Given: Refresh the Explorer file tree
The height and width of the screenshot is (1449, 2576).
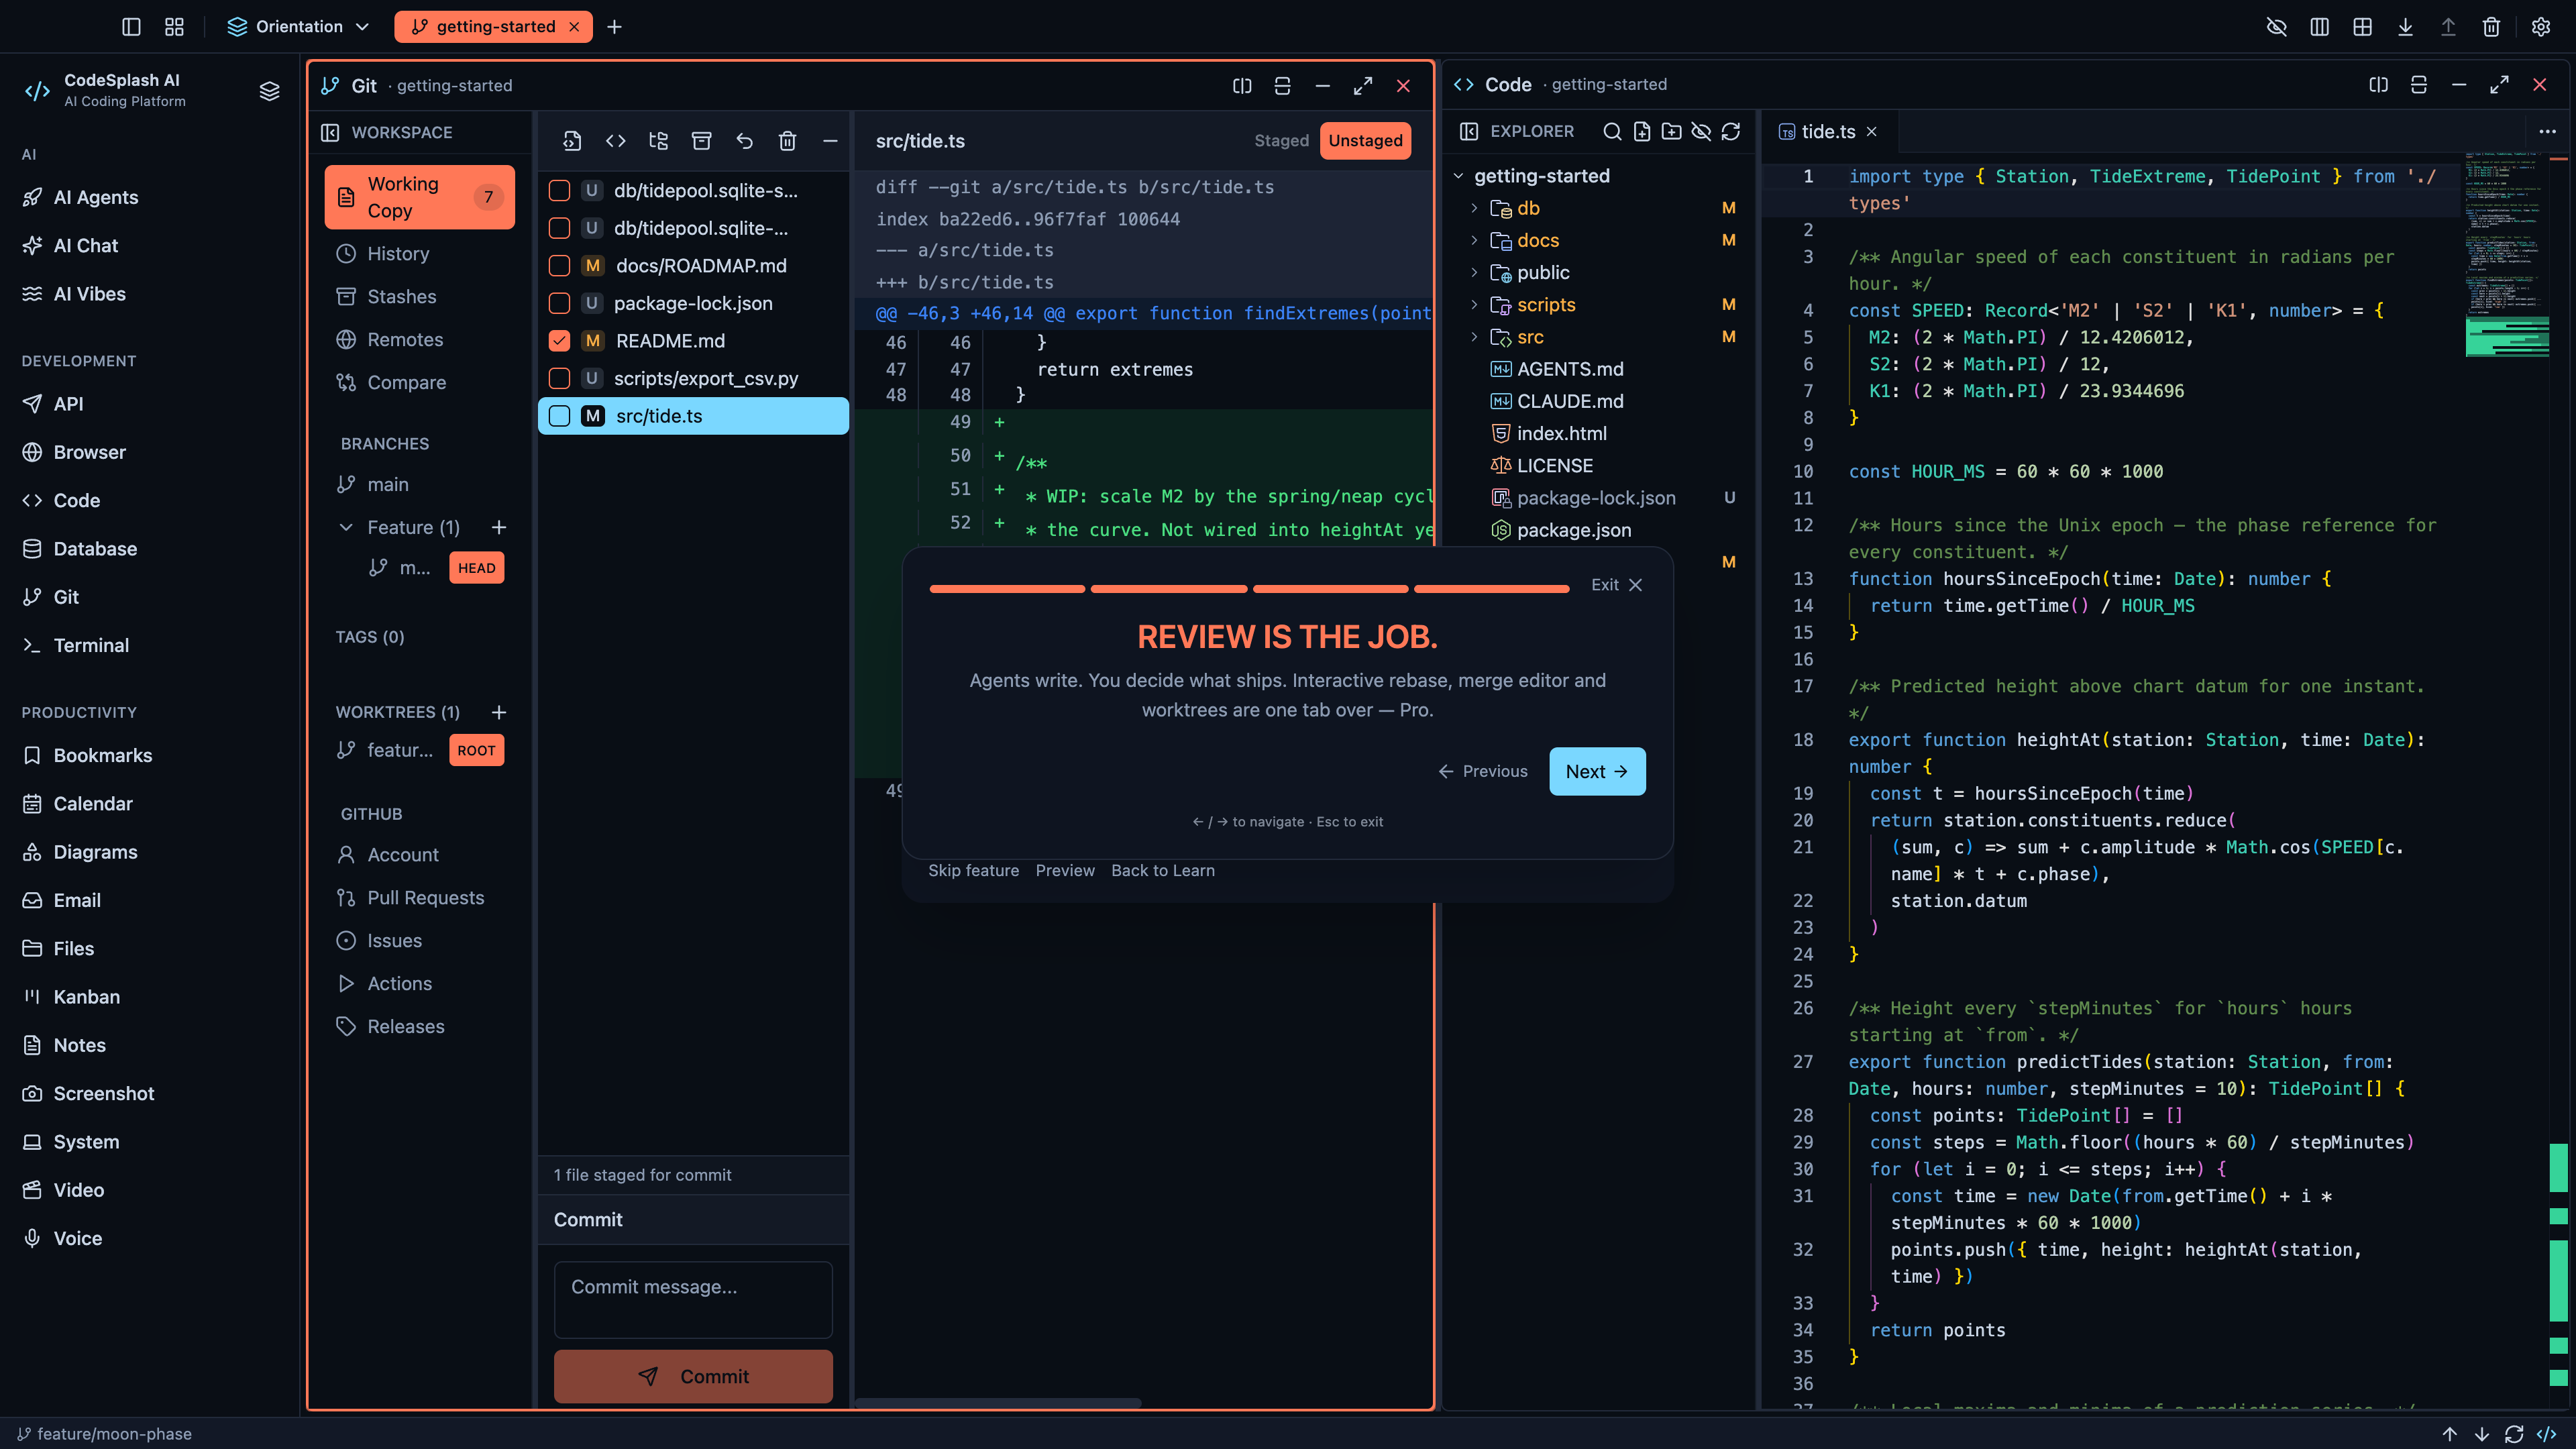Looking at the screenshot, I should [1731, 131].
